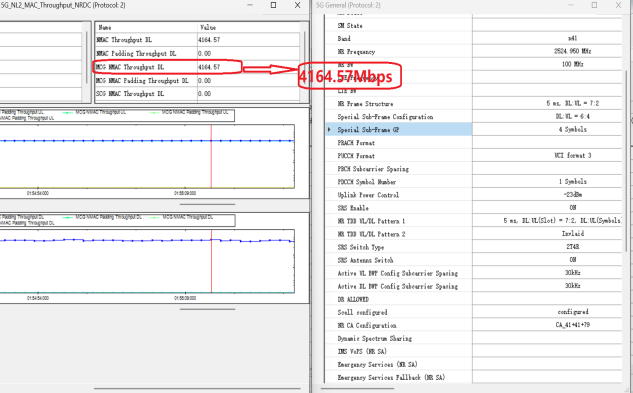Select the MCG NMAC Throughput DL row
The height and width of the screenshot is (393, 633).
[x=198, y=67]
